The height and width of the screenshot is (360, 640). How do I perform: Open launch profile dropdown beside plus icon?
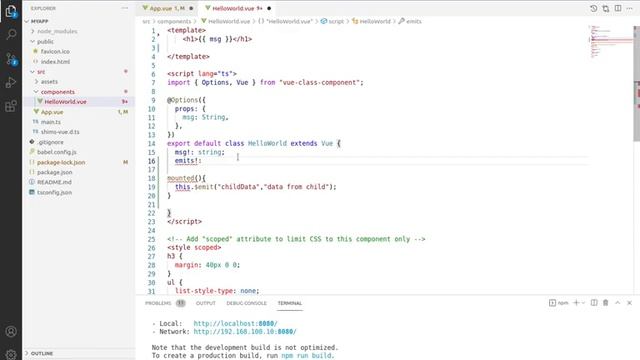[x=583, y=303]
